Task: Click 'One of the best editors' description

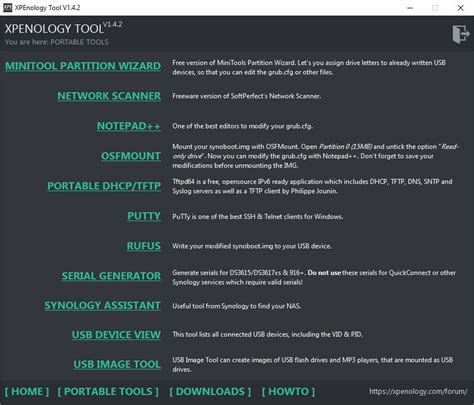Action: point(242,126)
